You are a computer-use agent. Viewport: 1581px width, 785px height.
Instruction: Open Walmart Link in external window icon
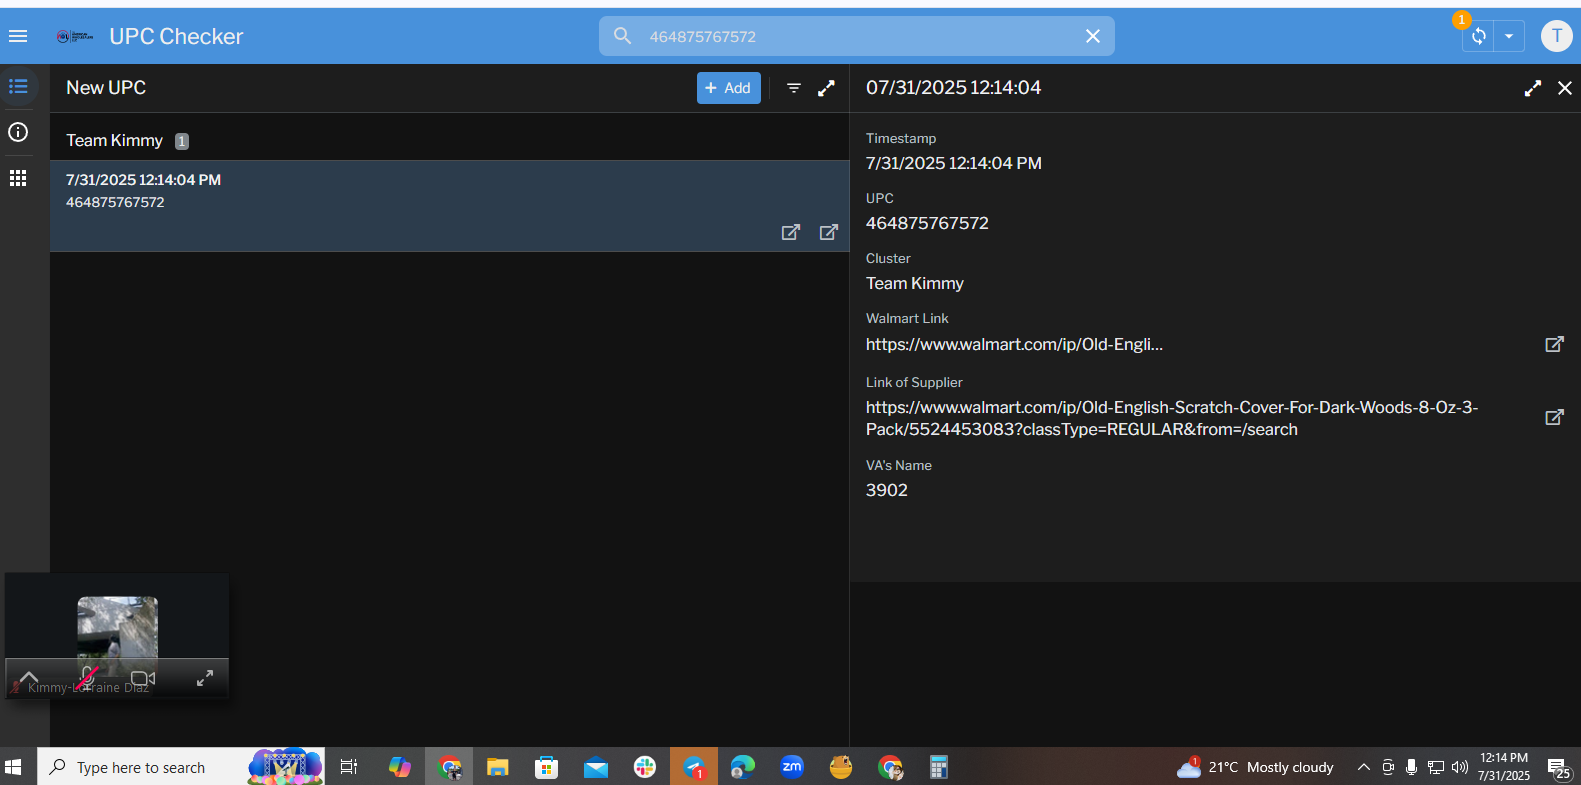(x=1554, y=344)
